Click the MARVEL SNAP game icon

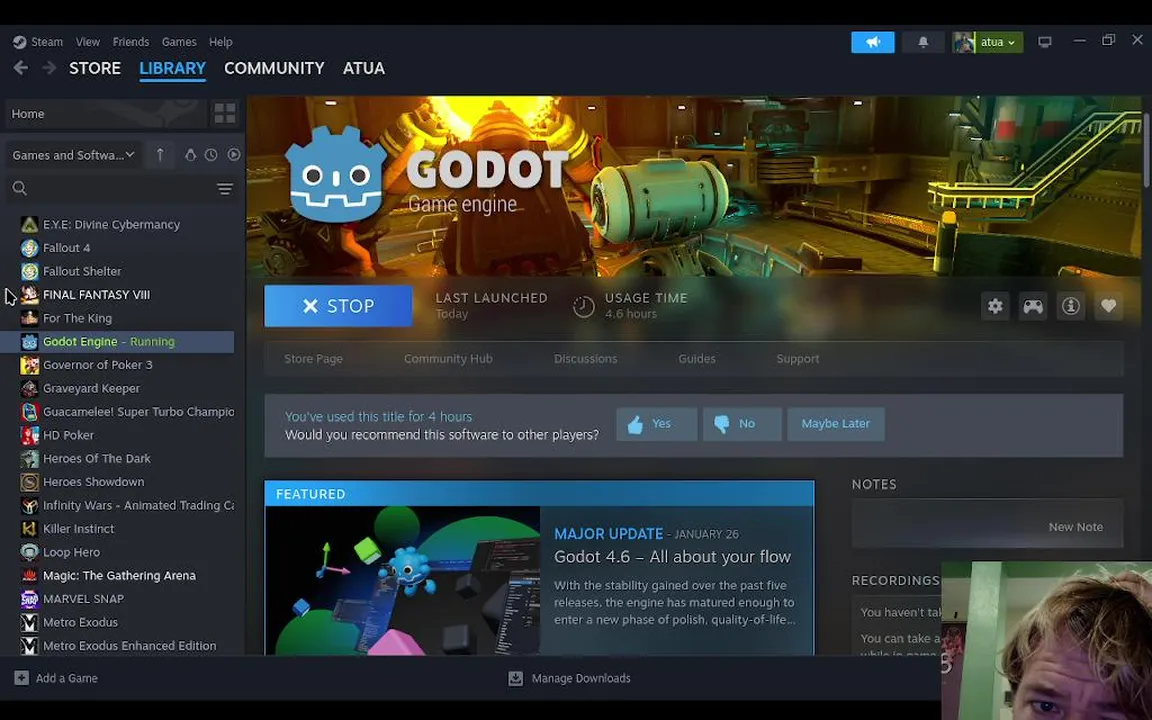29,599
